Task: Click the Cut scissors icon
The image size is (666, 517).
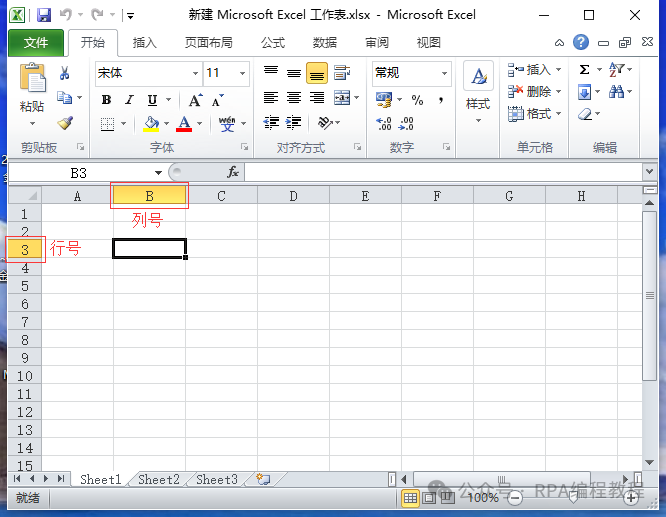Action: click(x=65, y=73)
